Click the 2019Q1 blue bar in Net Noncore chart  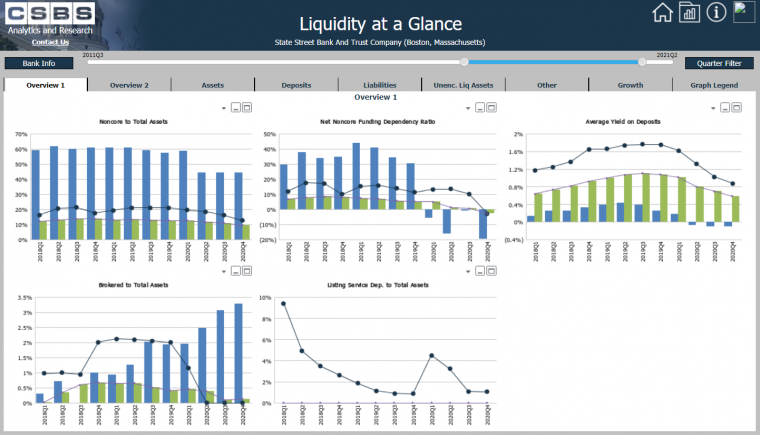pos(356,176)
